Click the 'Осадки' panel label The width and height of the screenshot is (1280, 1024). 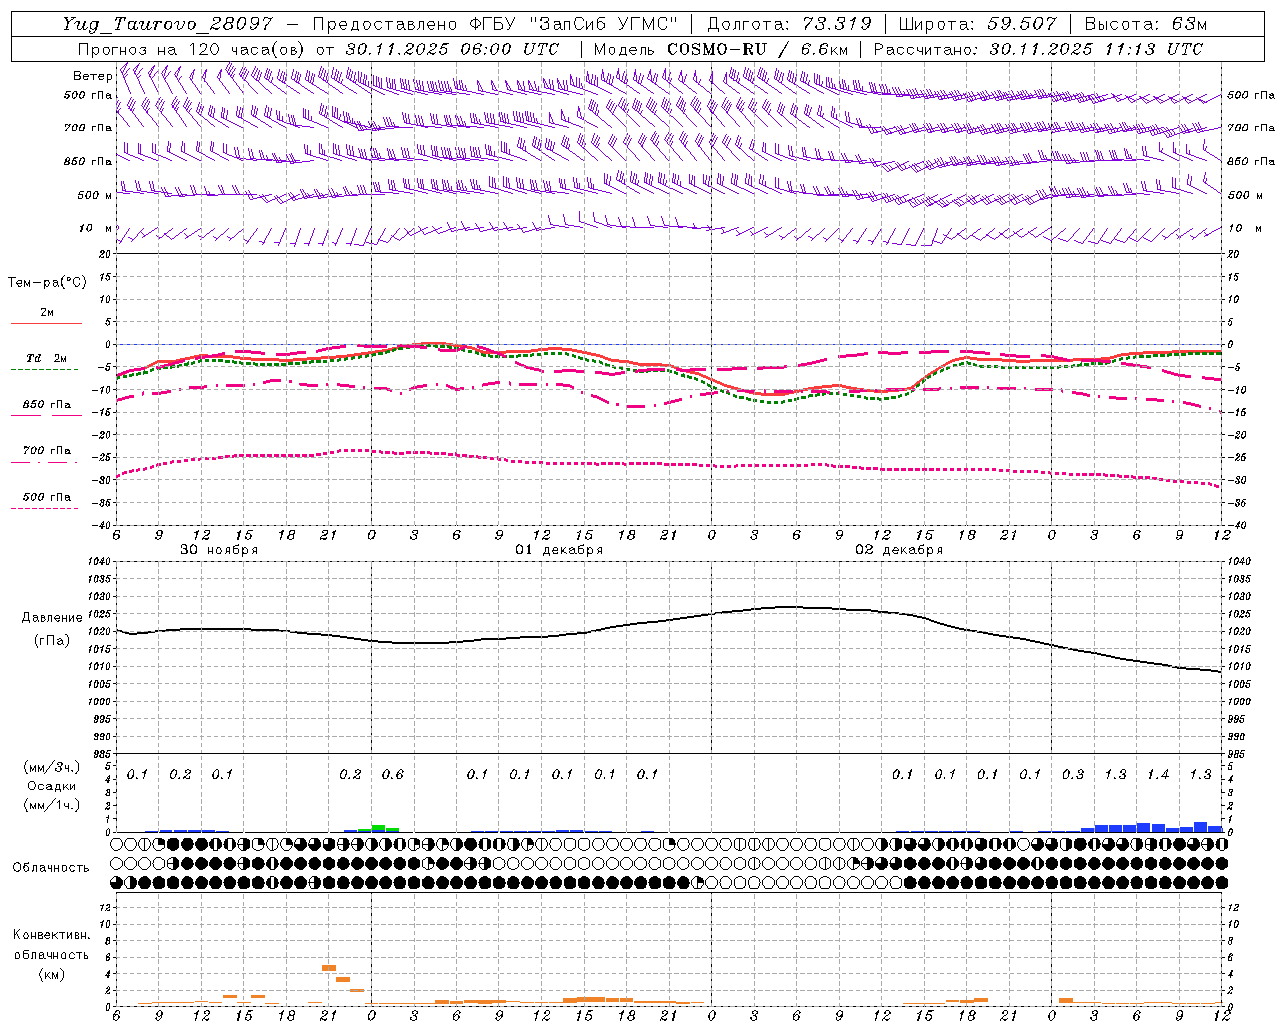click(x=52, y=786)
